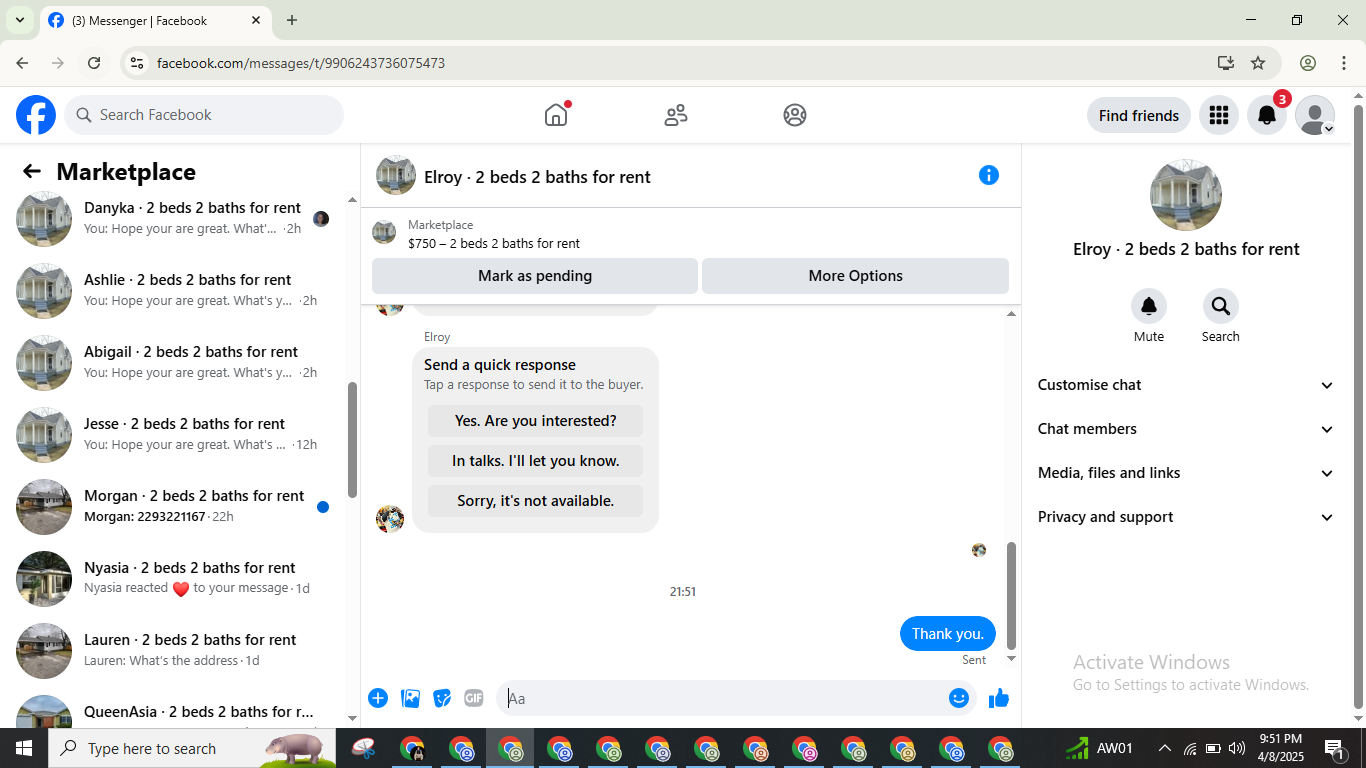Screen dimensions: 1366x768
Task: Send quick response 'In talks. I'll let you know.'
Action: (535, 461)
